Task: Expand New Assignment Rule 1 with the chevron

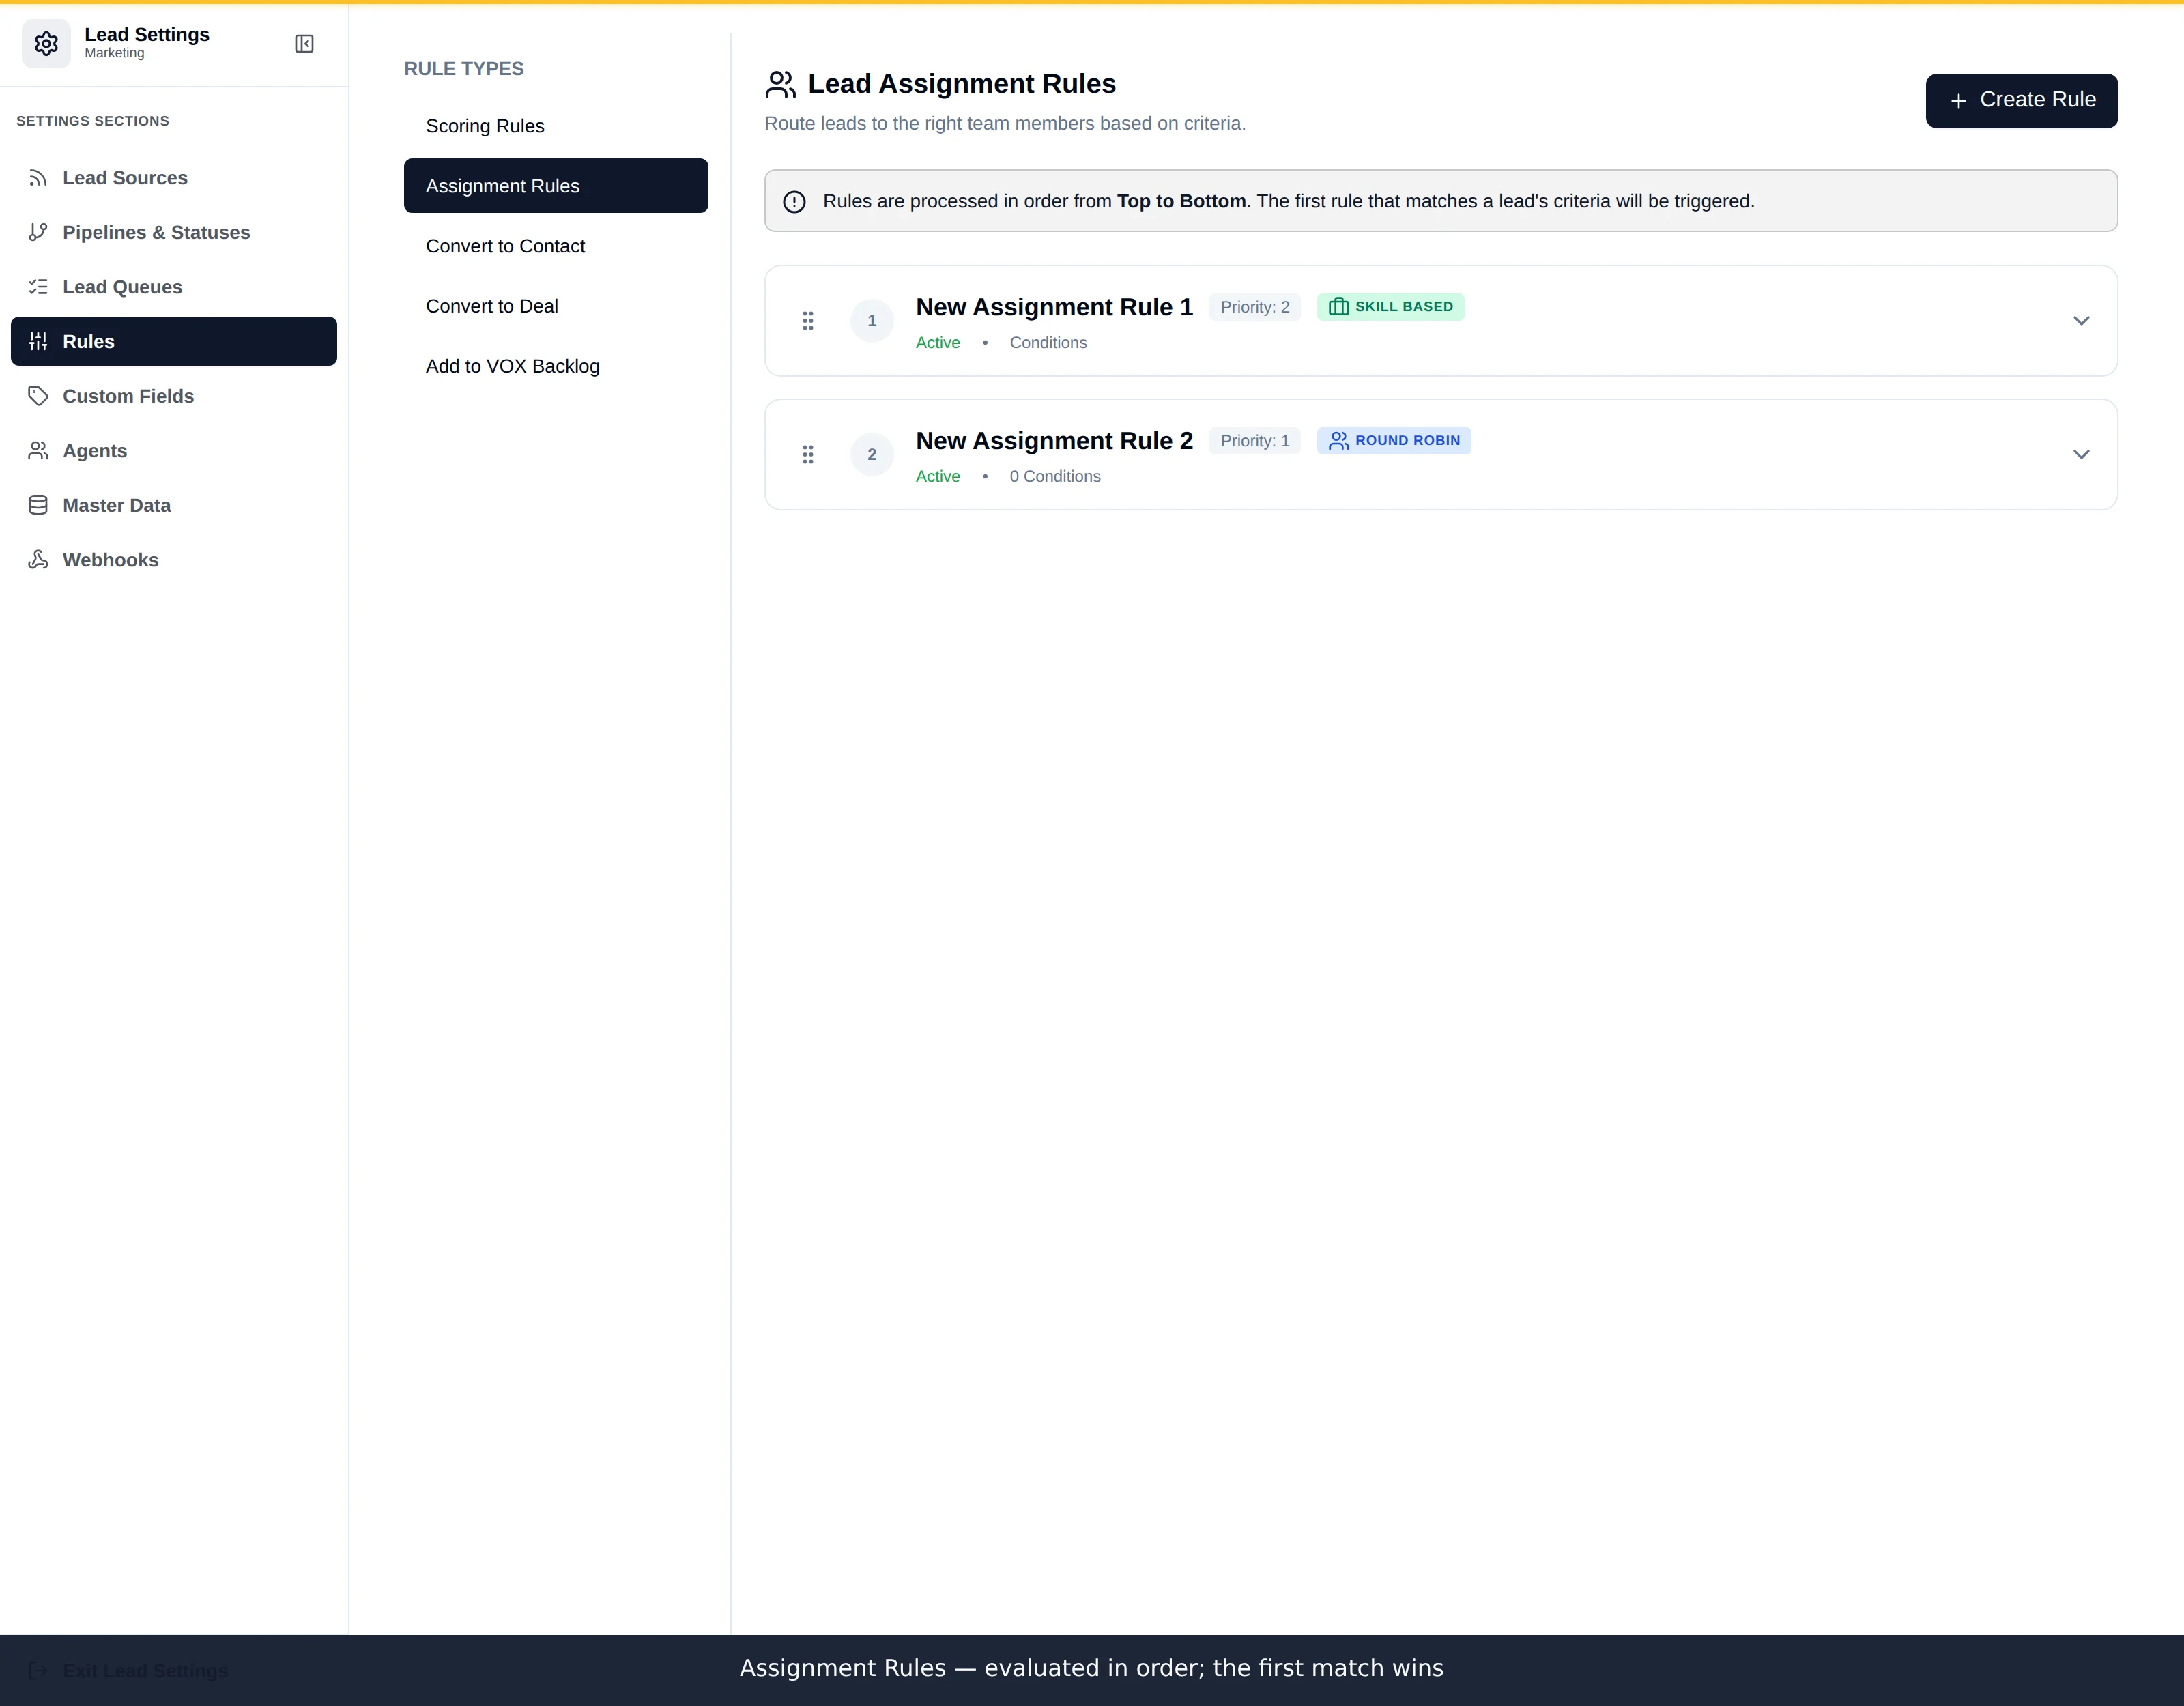Action: tap(2081, 321)
